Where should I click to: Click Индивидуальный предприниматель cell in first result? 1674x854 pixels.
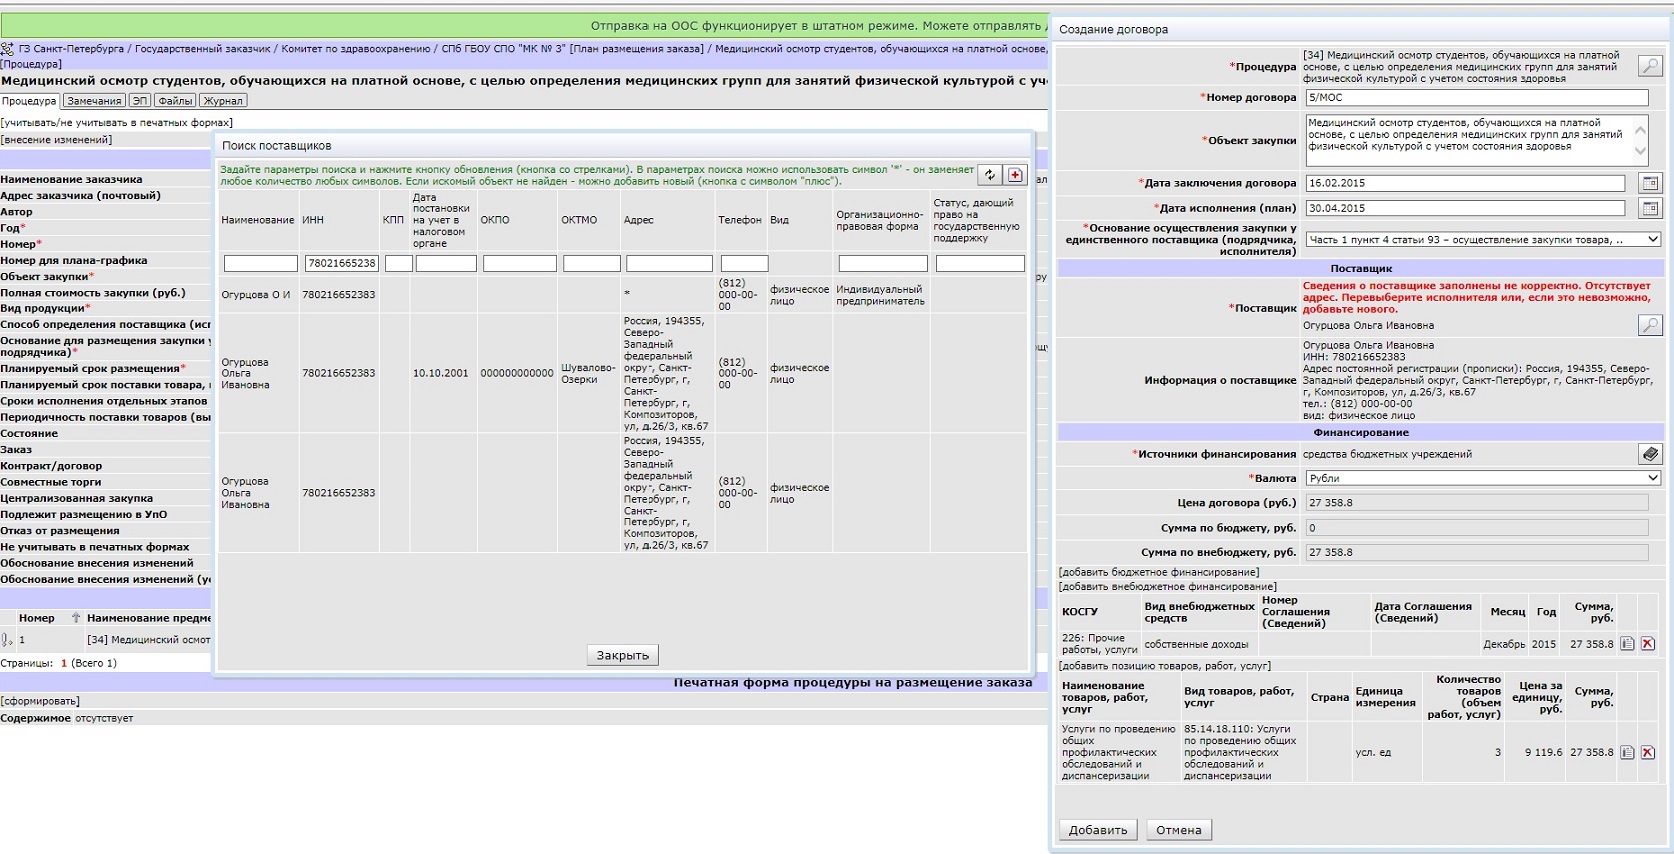[880, 295]
